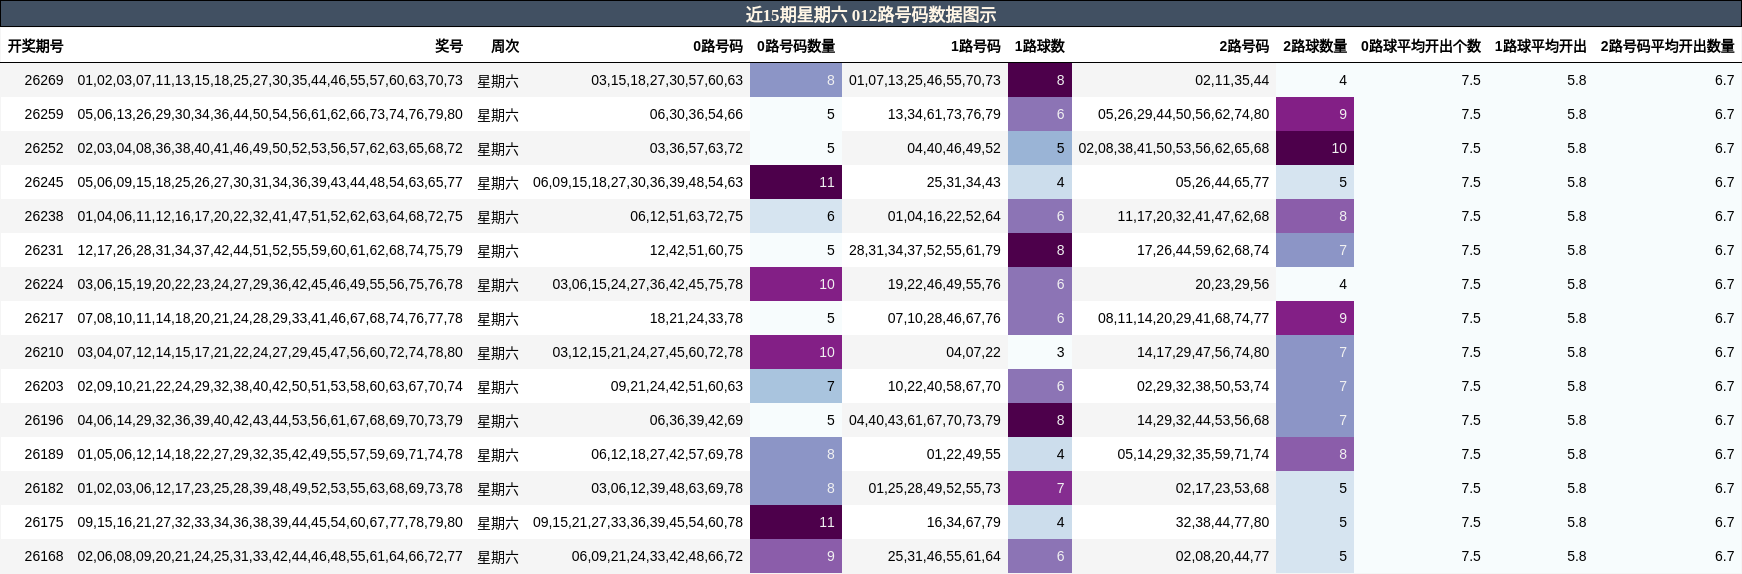The height and width of the screenshot is (574, 1742).
Task: Select 1路号码 cell 16,34,67,79
Action: (x=964, y=522)
